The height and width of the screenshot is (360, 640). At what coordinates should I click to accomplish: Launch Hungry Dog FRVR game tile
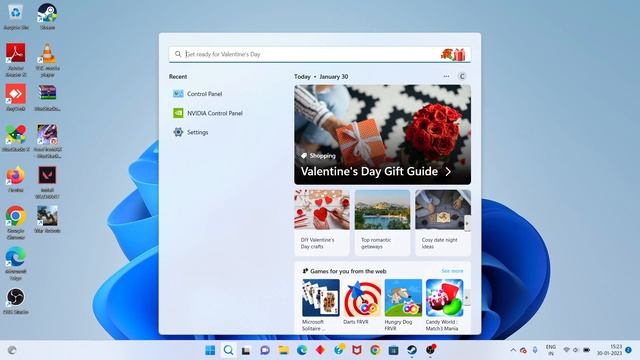click(403, 305)
